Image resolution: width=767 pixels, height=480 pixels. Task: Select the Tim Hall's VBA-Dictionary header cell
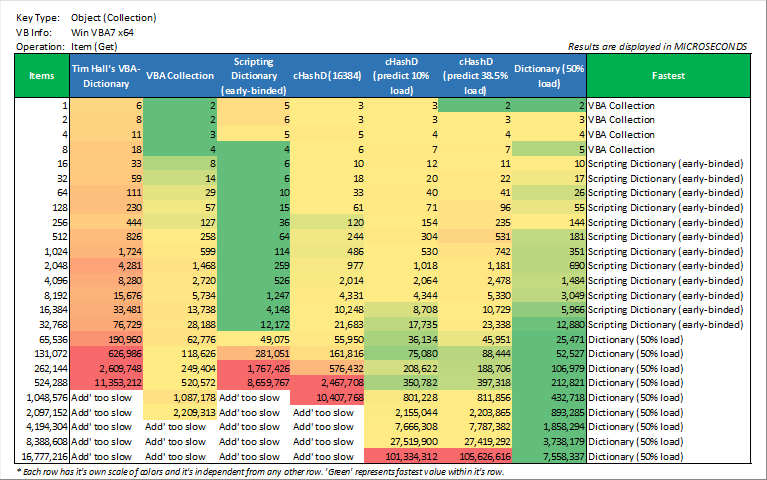click(x=106, y=75)
